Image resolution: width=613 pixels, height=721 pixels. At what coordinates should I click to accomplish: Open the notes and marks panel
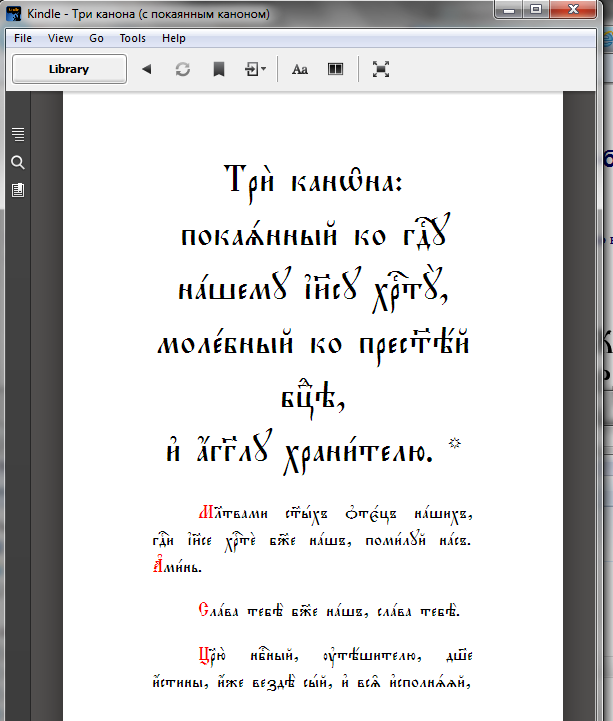(x=18, y=190)
